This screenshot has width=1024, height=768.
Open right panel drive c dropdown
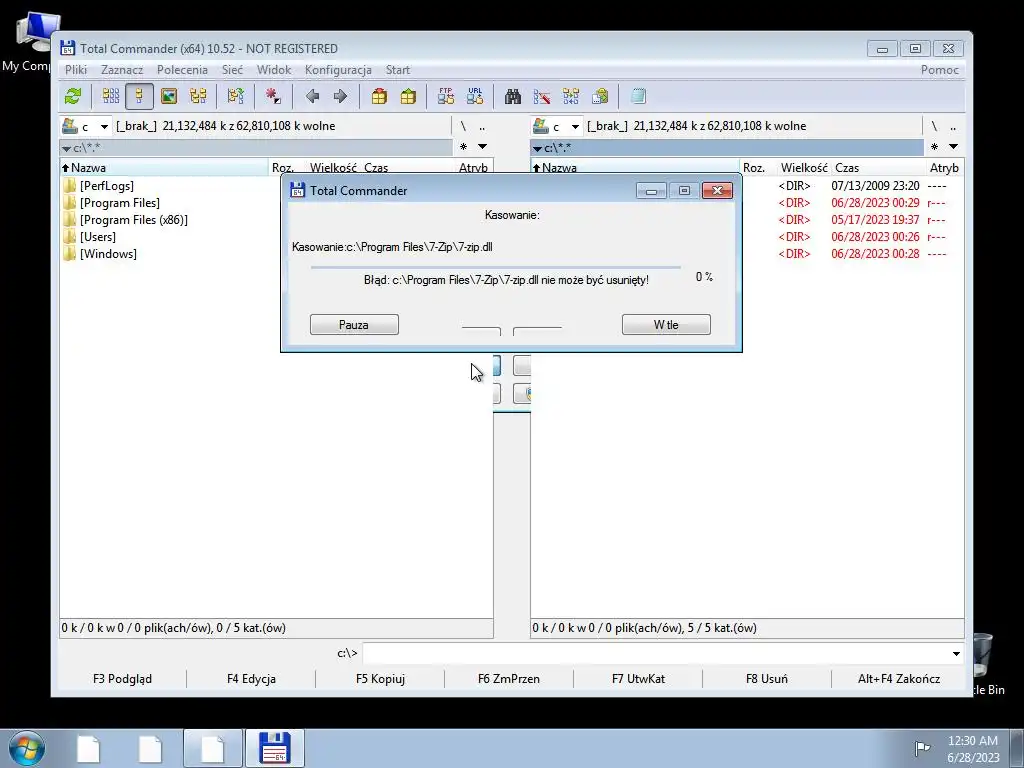point(575,127)
